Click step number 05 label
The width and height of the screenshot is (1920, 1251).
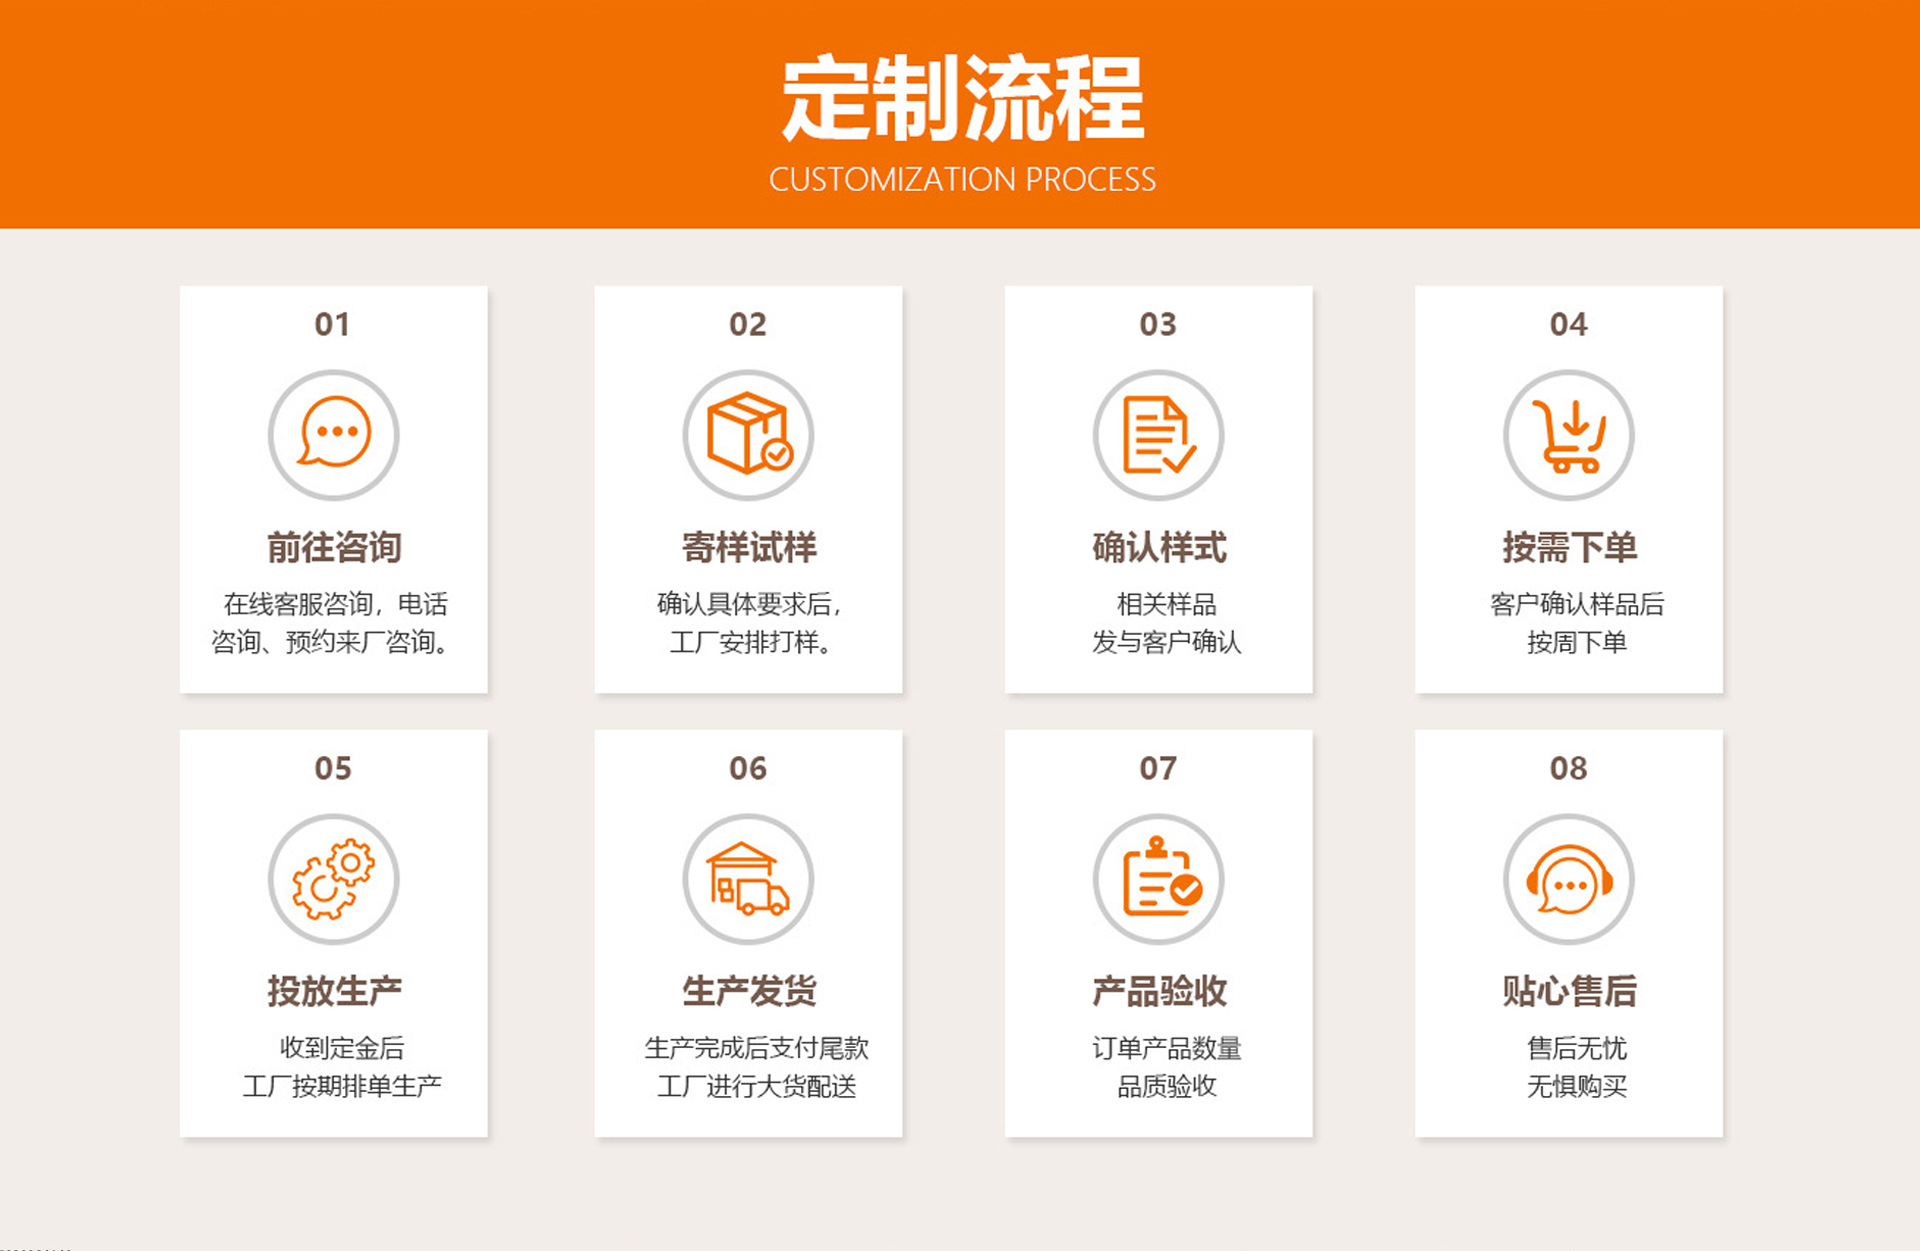click(x=333, y=768)
